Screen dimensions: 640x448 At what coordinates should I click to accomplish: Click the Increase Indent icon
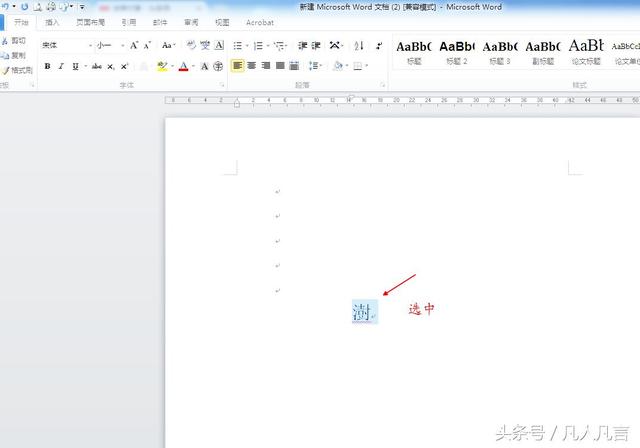tap(316, 46)
